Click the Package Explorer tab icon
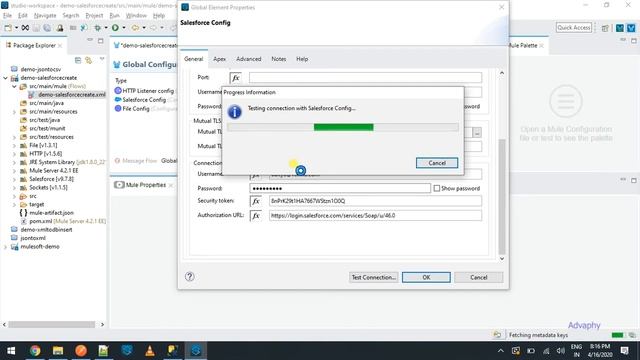This screenshot has height=360, width=640. point(8,45)
